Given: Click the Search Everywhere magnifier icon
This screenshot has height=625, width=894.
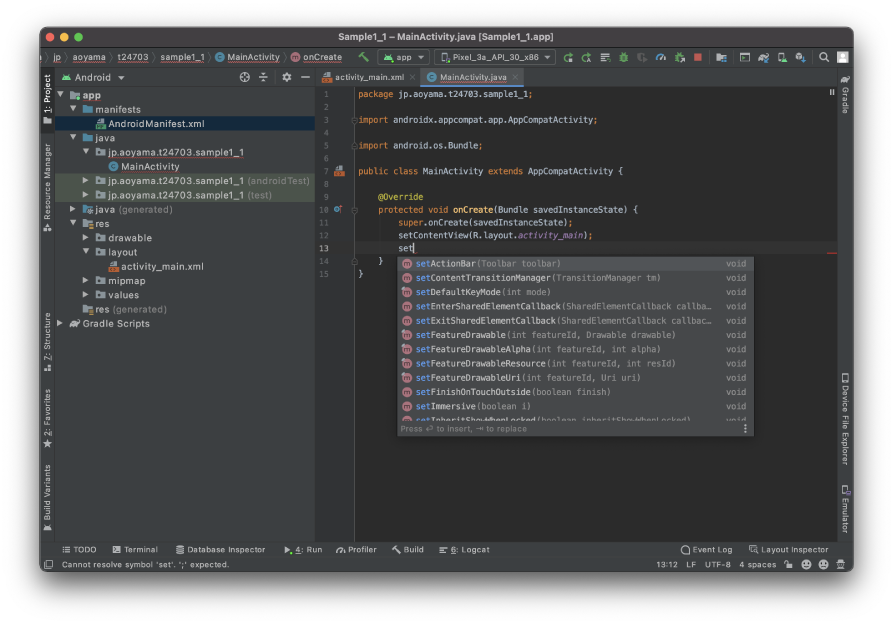Looking at the screenshot, I should click(824, 57).
